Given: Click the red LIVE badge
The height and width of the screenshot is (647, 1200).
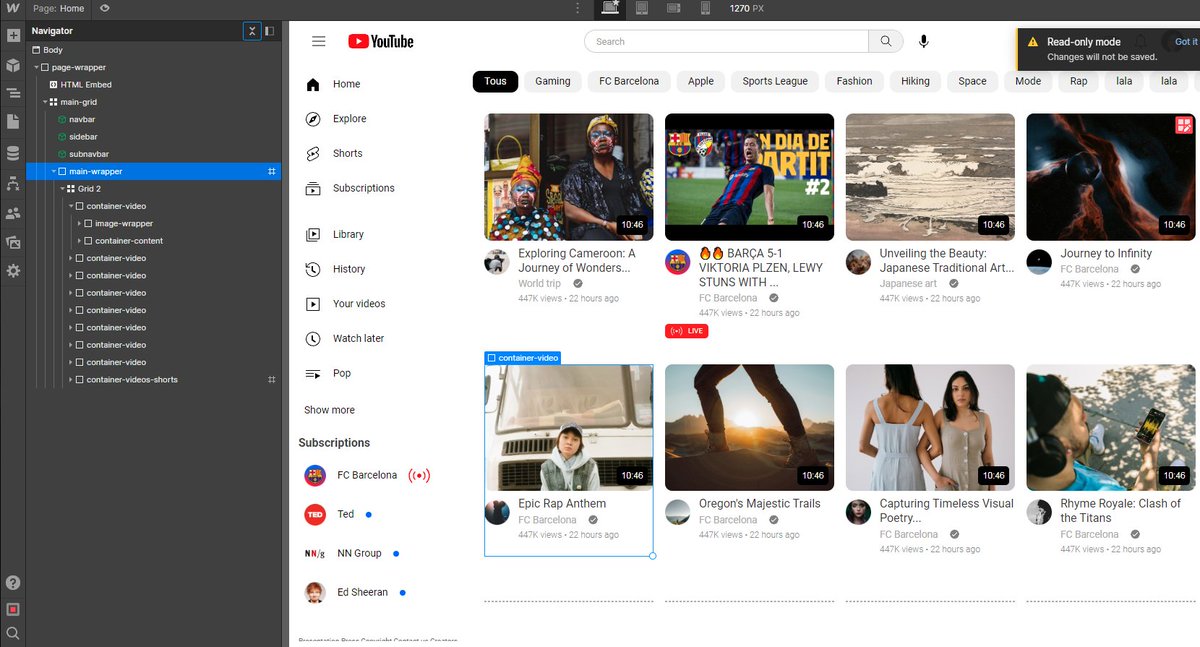Looking at the screenshot, I should click(x=686, y=331).
